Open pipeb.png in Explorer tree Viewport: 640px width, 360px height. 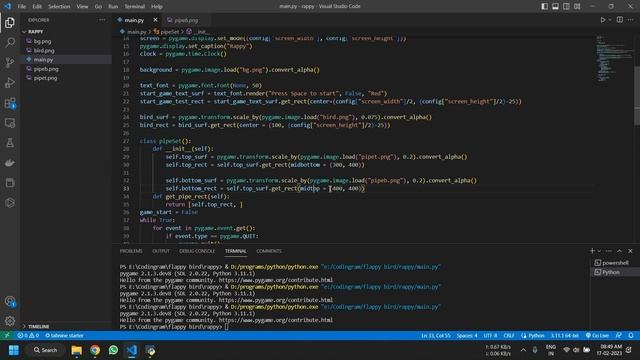pos(46,69)
